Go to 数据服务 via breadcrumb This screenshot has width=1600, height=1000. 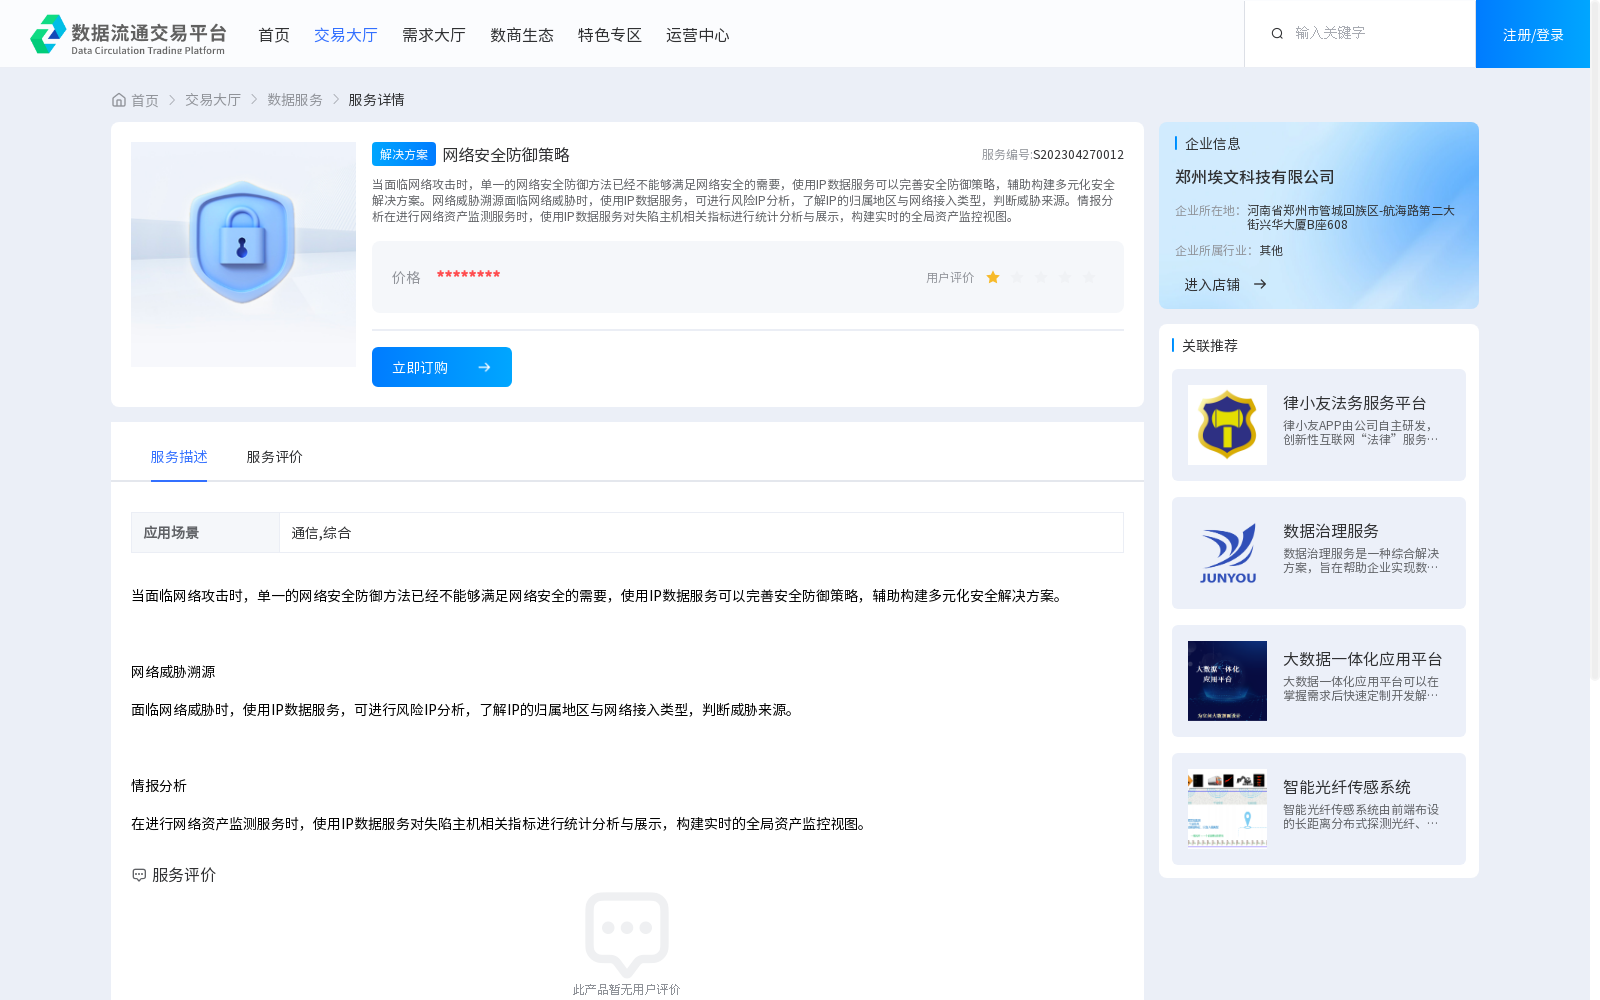[295, 100]
